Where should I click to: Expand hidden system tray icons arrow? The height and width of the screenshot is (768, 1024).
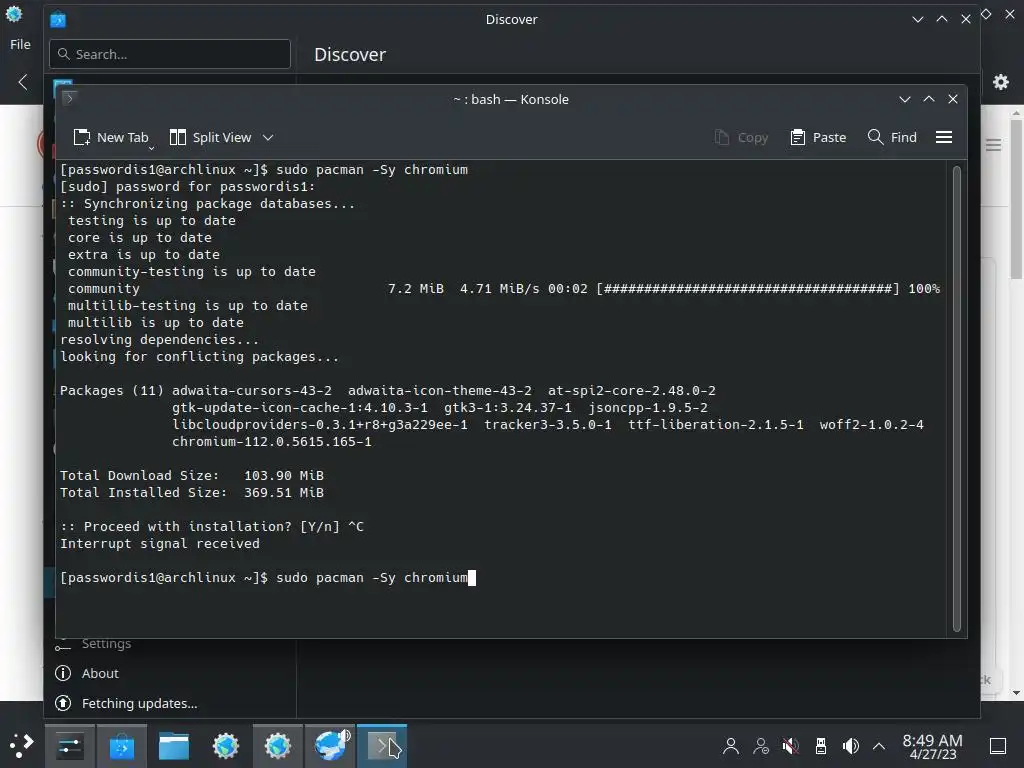point(879,746)
